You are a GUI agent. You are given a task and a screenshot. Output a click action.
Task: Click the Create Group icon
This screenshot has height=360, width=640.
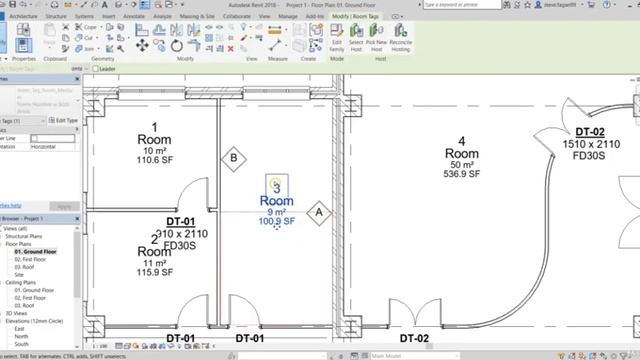316,30
